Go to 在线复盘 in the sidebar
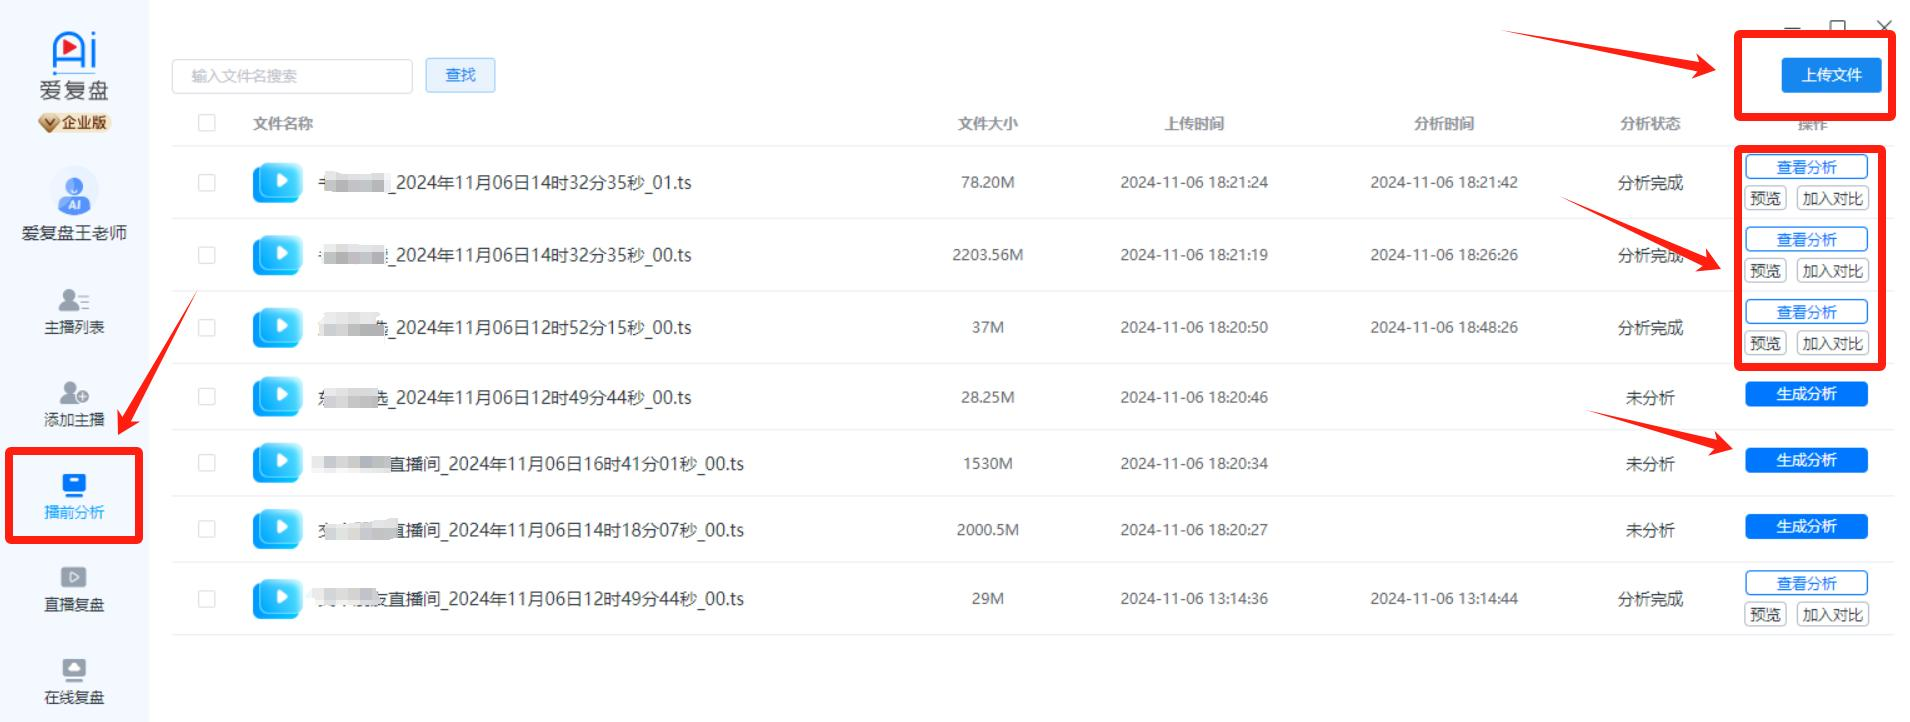 coord(74,670)
